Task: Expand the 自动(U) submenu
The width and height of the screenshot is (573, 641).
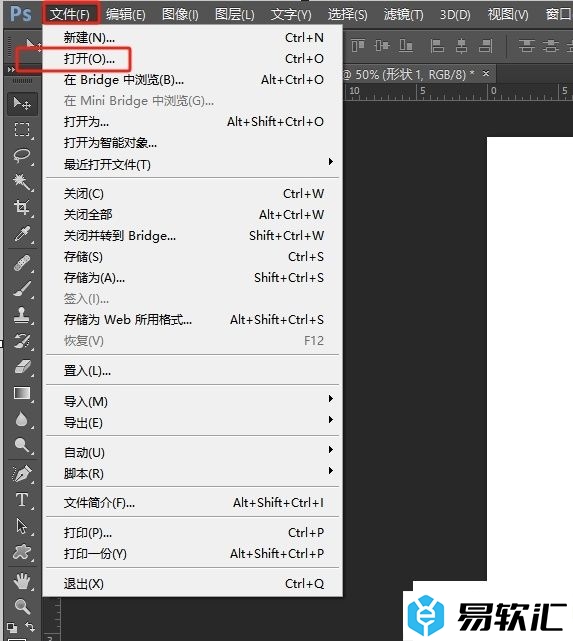Action: 192,453
